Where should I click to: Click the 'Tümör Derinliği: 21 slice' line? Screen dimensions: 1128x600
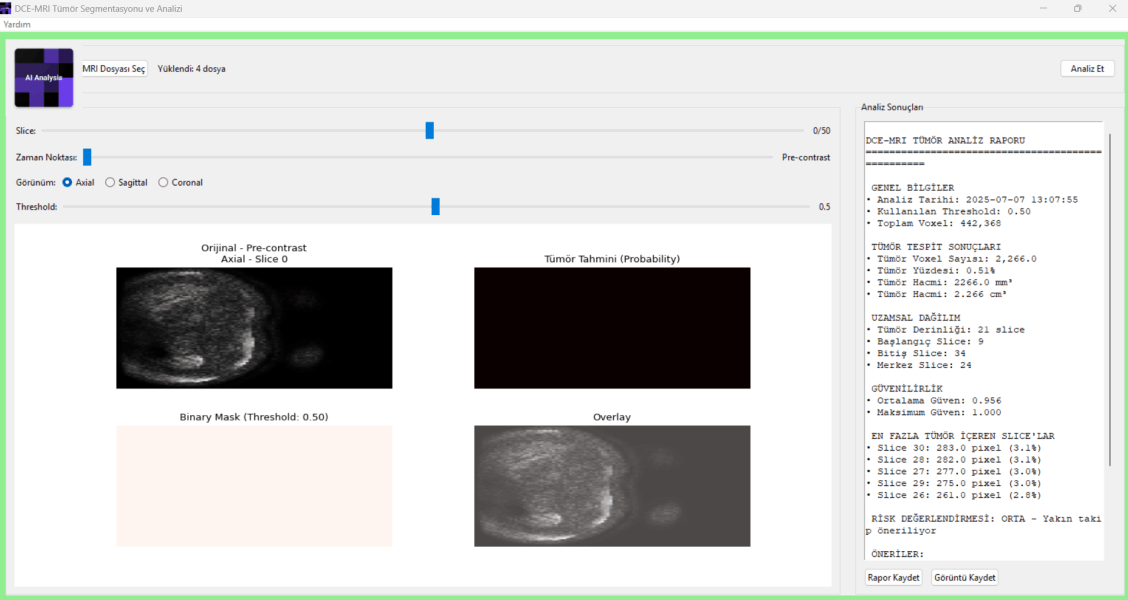pos(945,329)
